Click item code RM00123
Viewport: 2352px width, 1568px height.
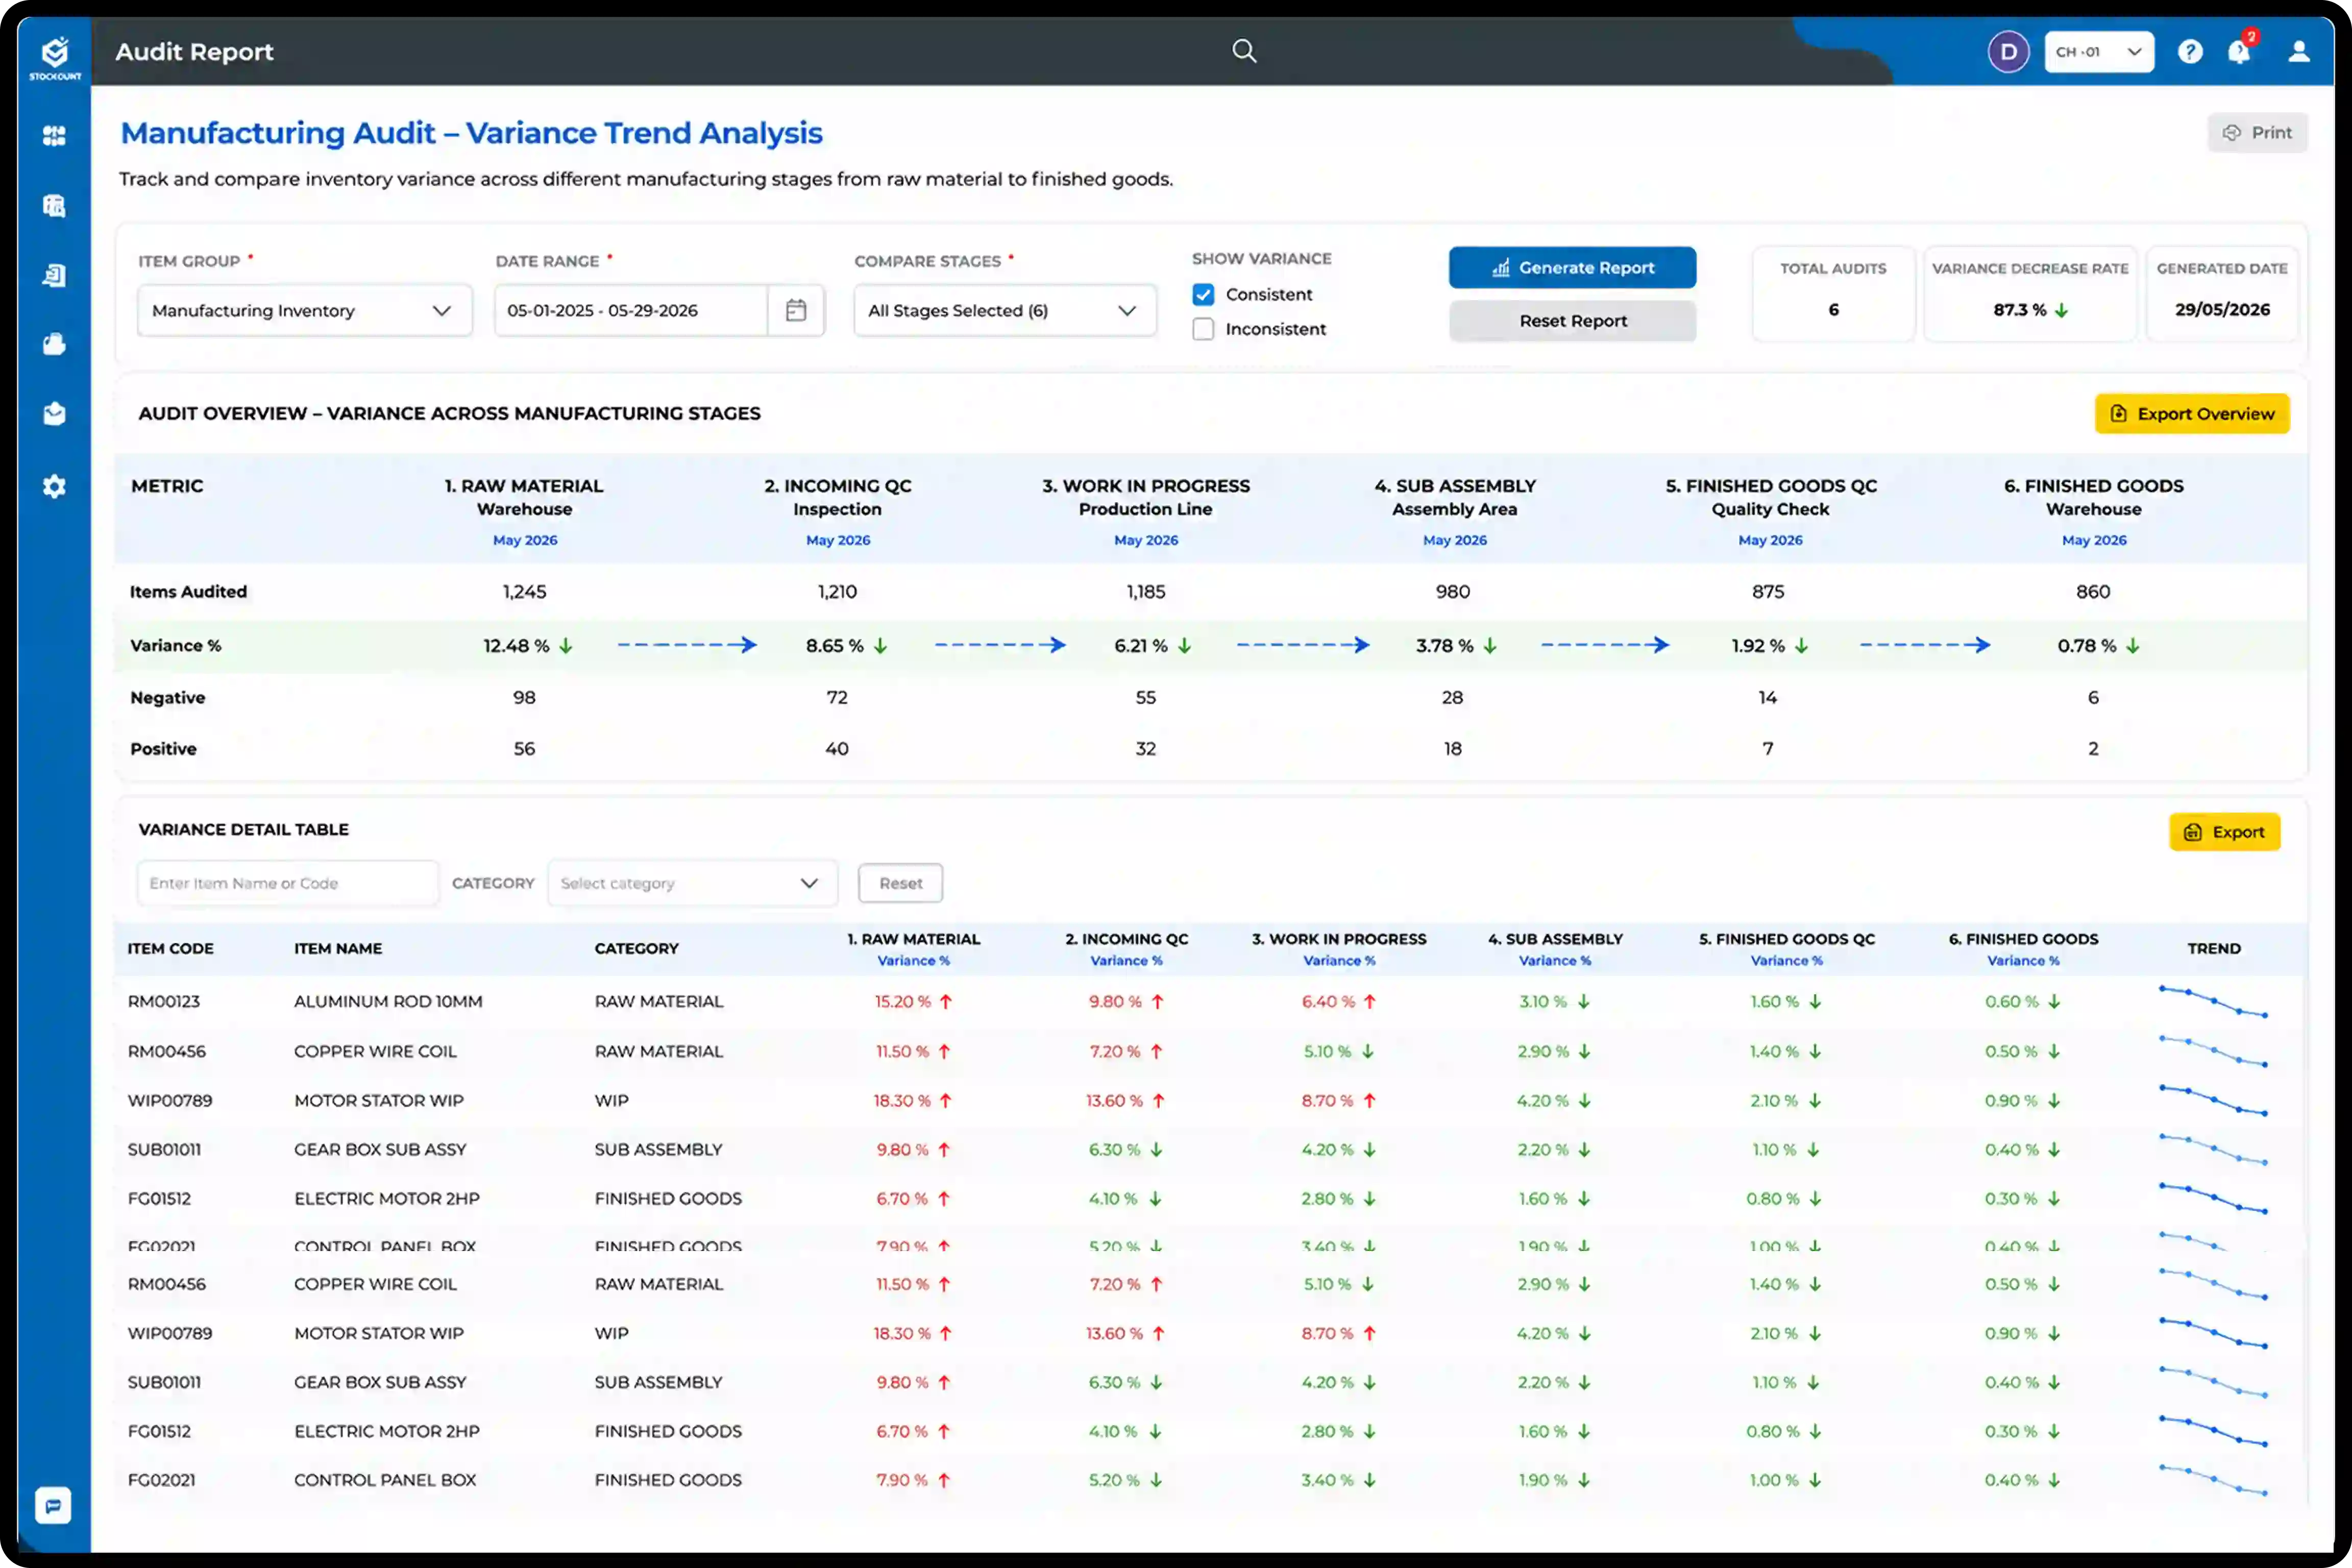[x=163, y=1001]
